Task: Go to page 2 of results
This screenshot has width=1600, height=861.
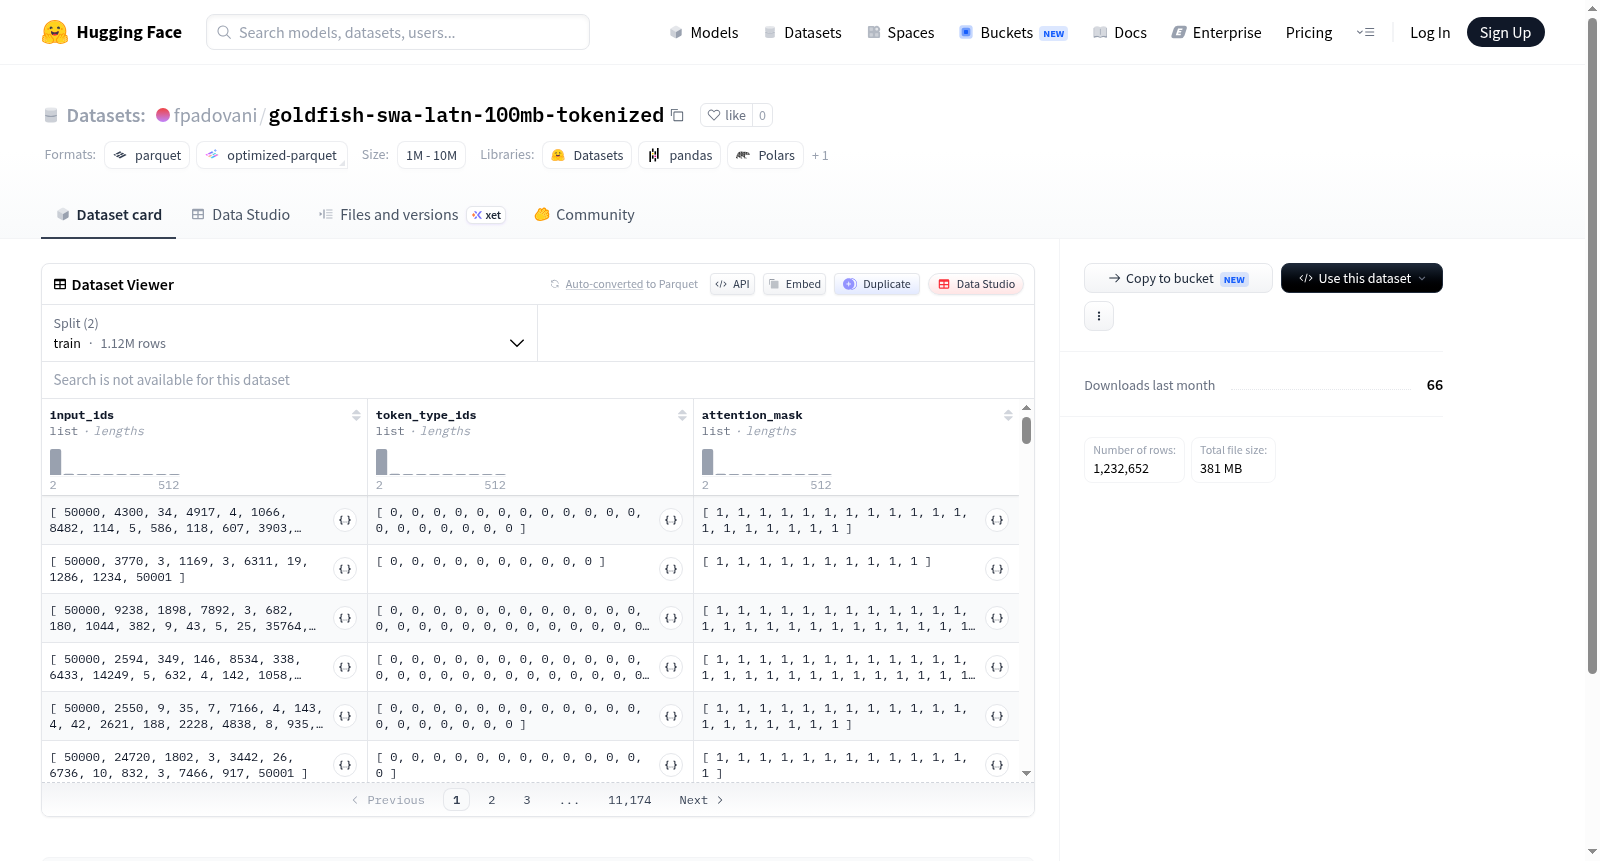Action: (491, 800)
